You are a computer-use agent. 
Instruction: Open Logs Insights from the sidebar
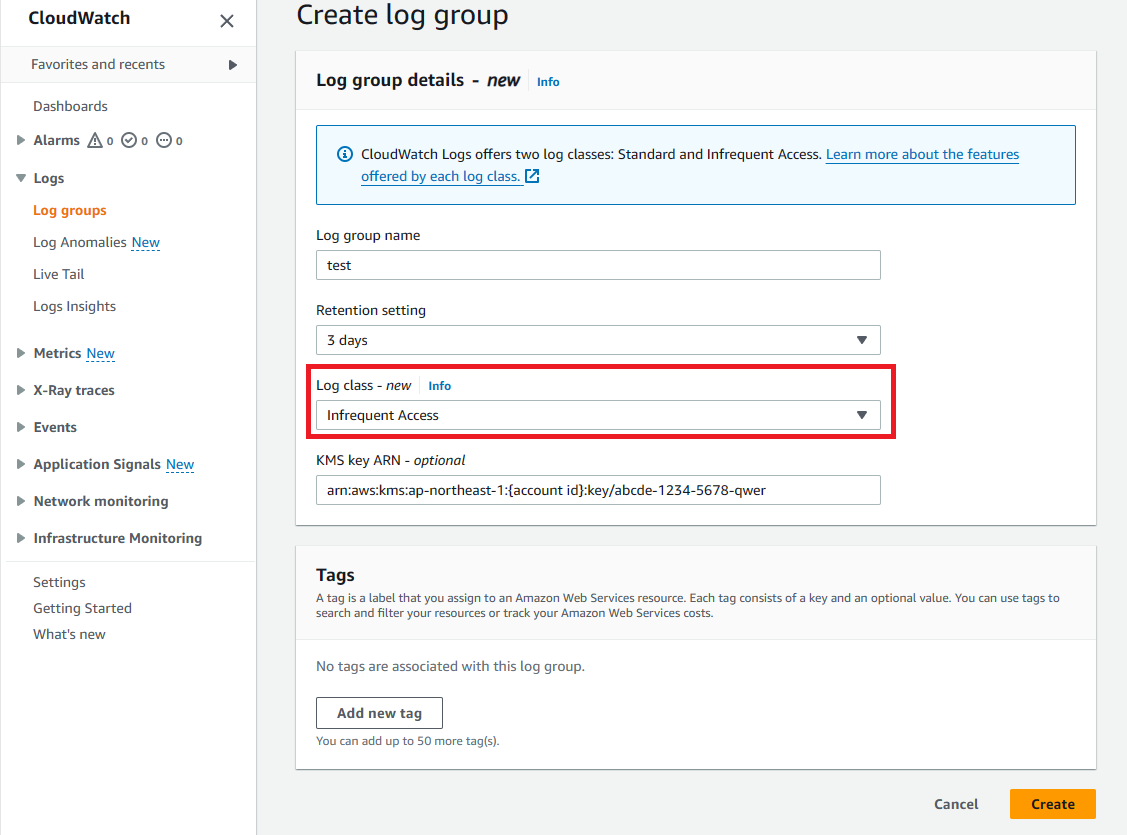(x=74, y=306)
